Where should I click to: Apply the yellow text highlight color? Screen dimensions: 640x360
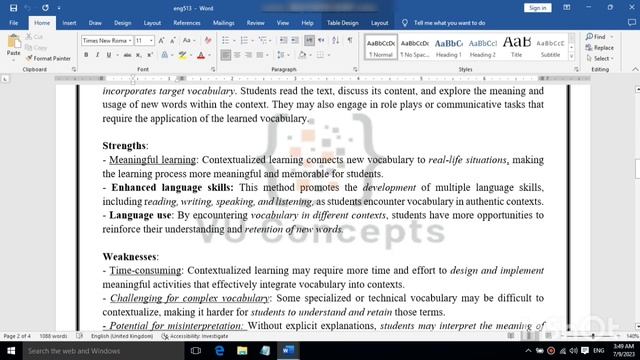[x=182, y=55]
